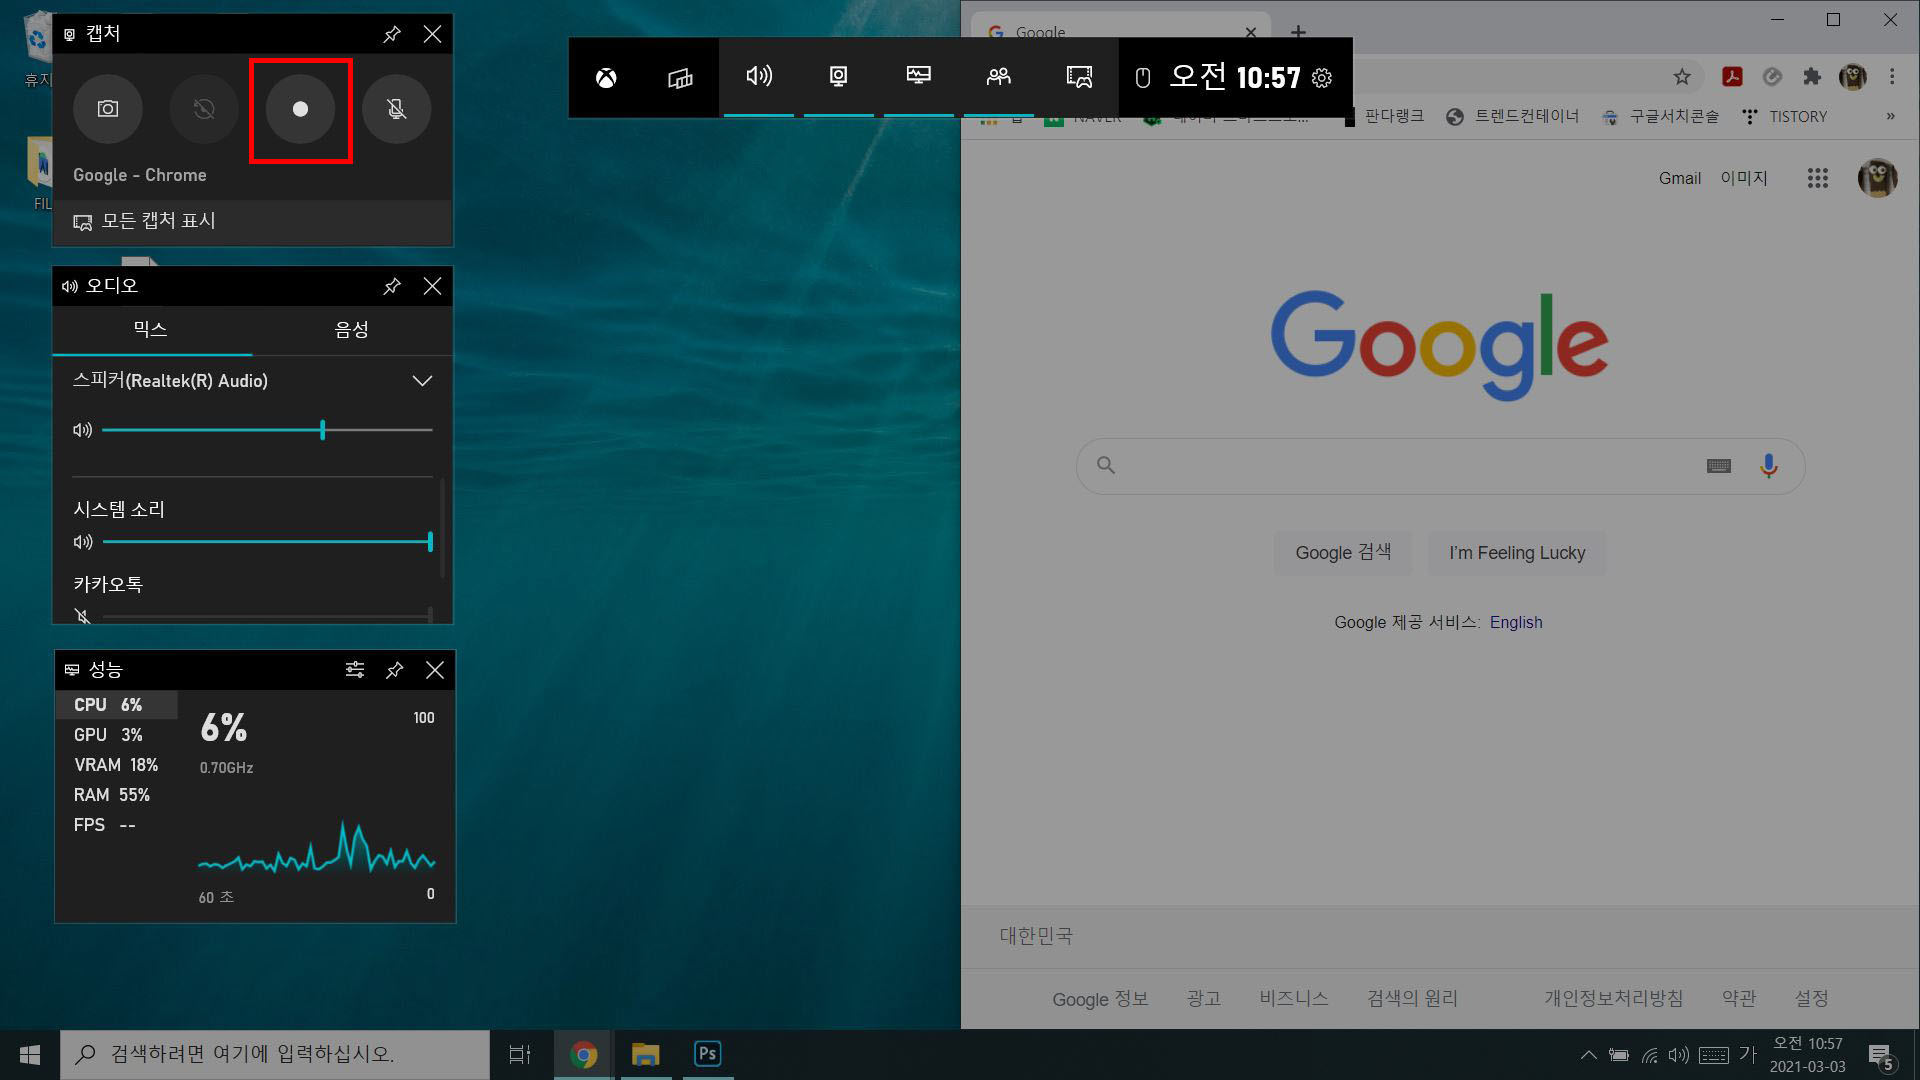
Task: Pin the Capture widget
Action: [x=392, y=34]
